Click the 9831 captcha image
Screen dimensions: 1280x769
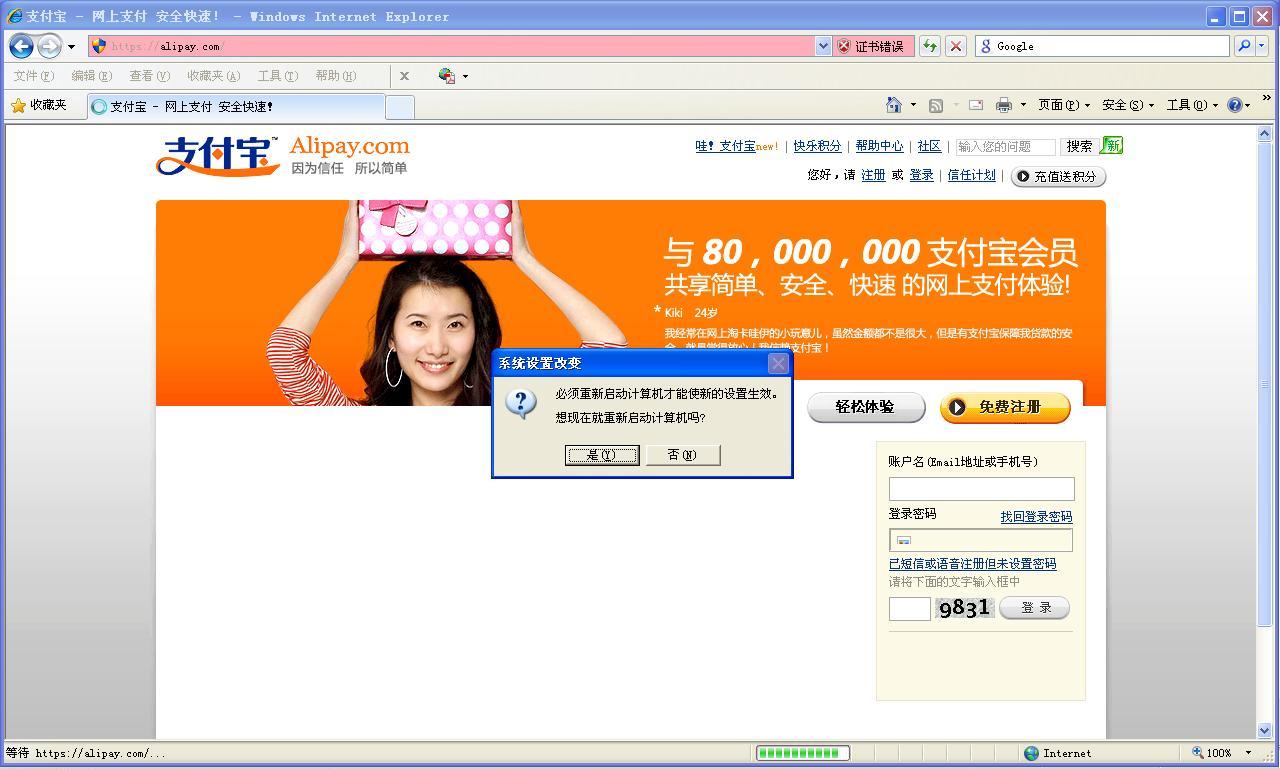coord(965,608)
